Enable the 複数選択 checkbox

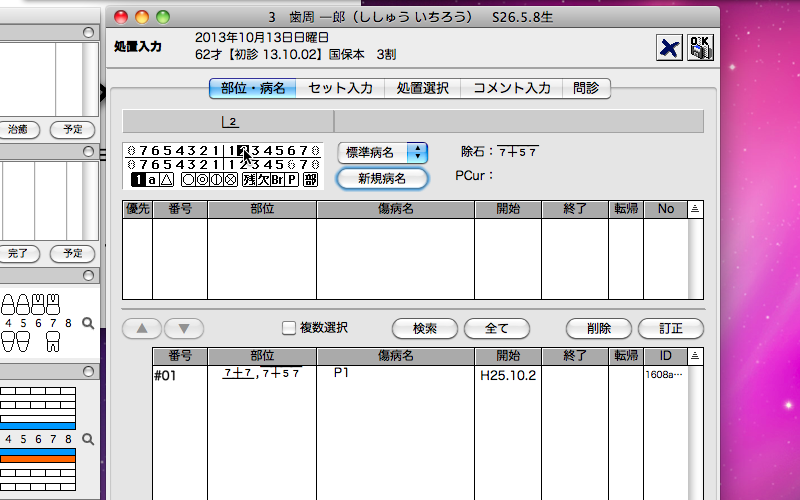[289, 328]
